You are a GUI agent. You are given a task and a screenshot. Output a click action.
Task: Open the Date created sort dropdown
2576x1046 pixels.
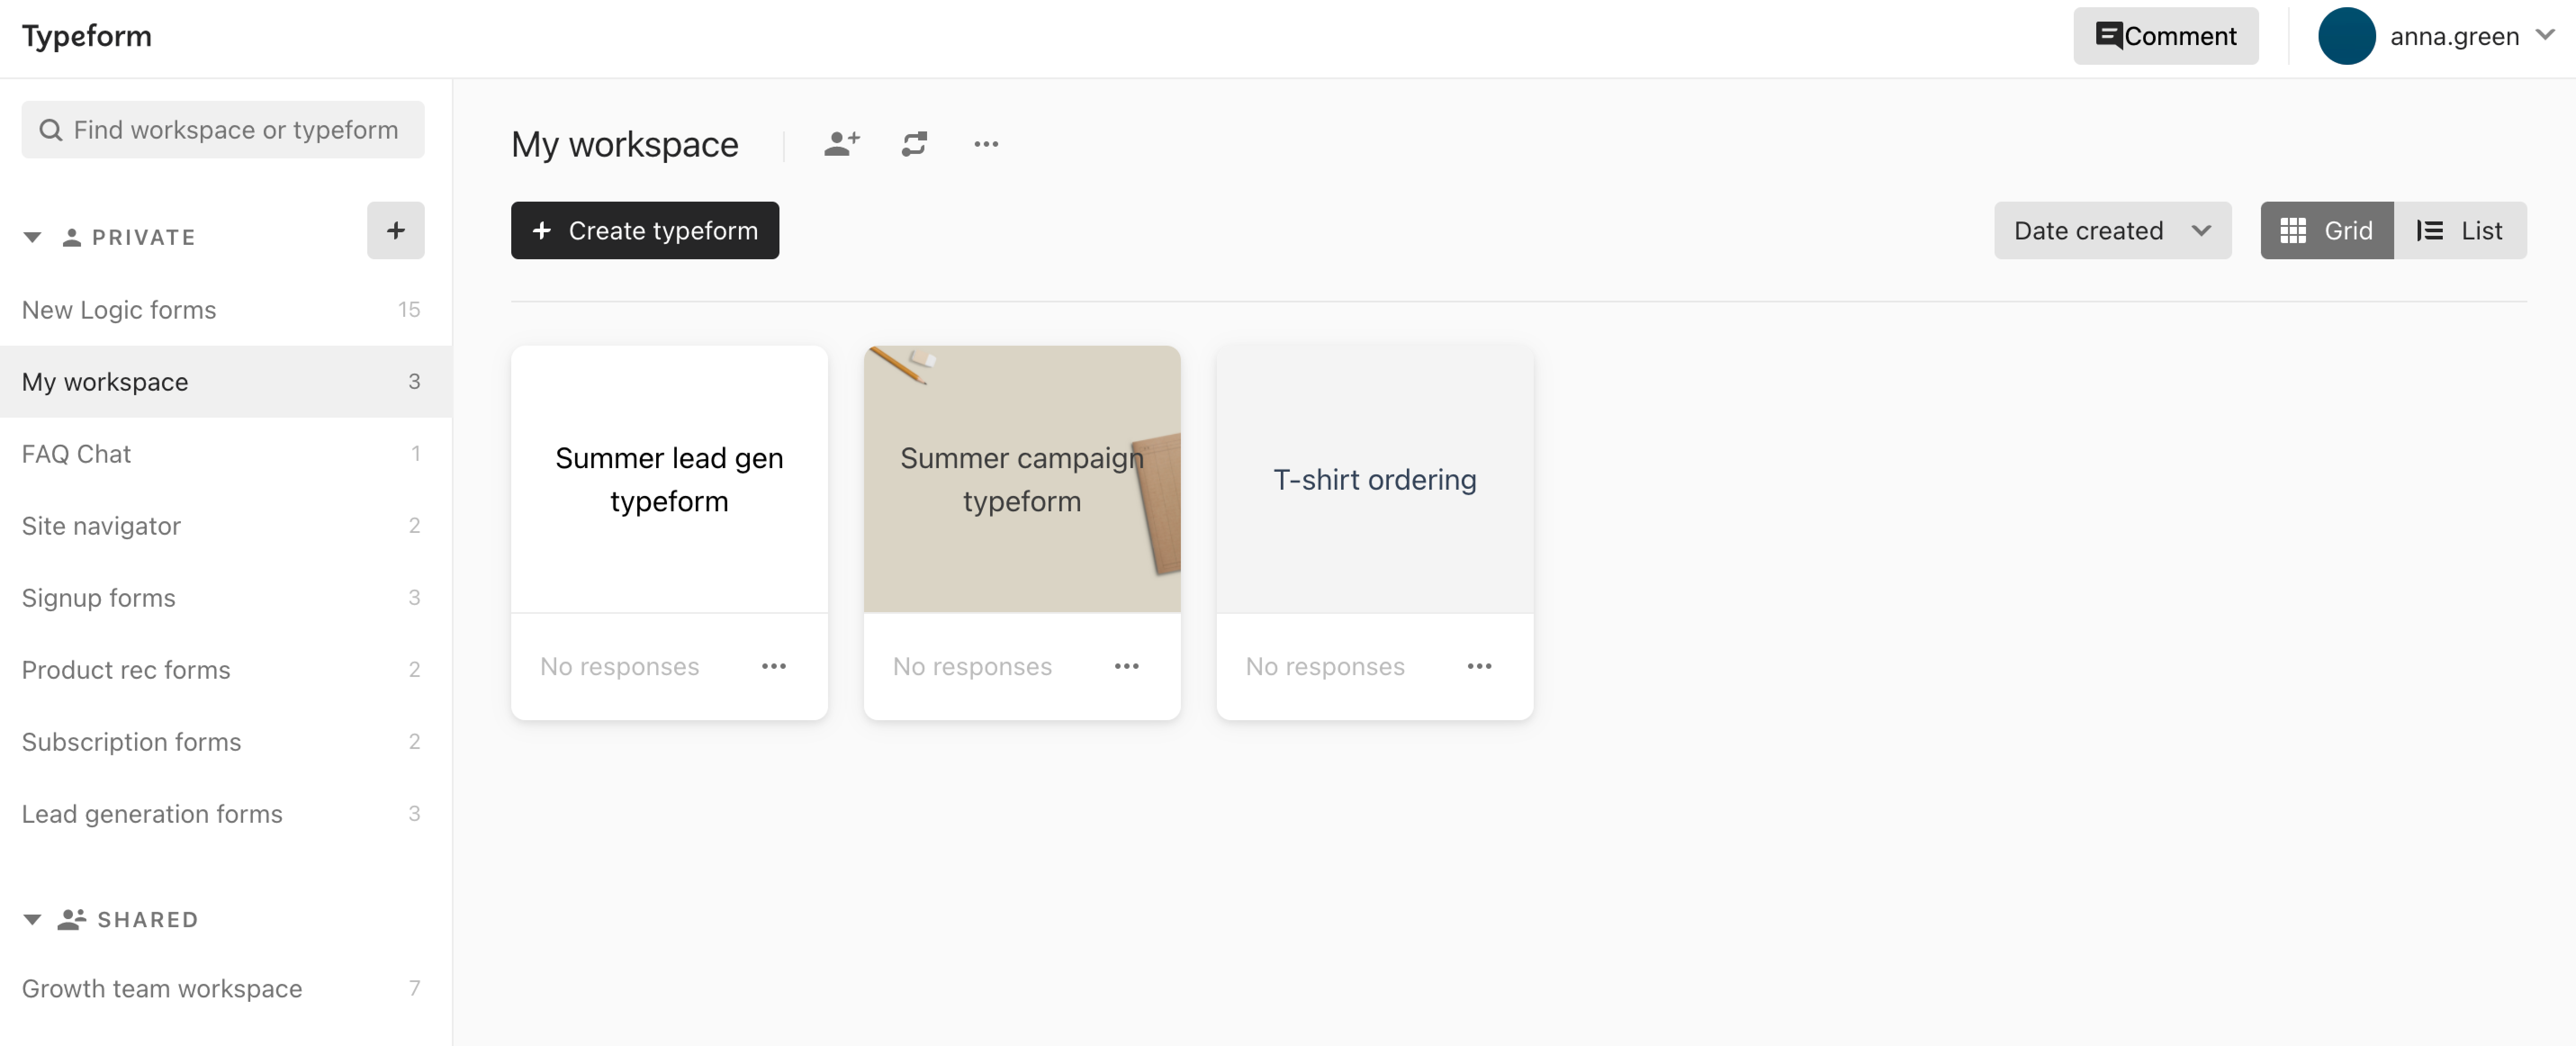pyautogui.click(x=2112, y=231)
